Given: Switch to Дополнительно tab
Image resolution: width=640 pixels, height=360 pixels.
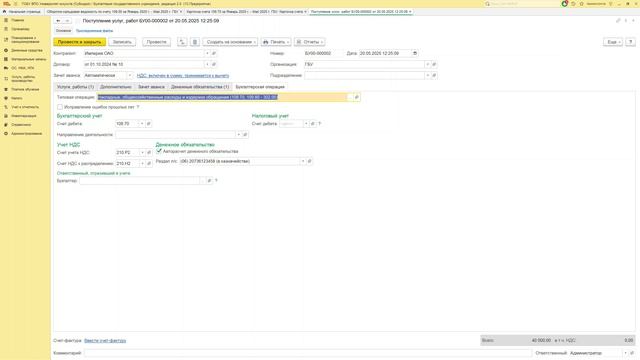Looking at the screenshot, I should point(116,87).
